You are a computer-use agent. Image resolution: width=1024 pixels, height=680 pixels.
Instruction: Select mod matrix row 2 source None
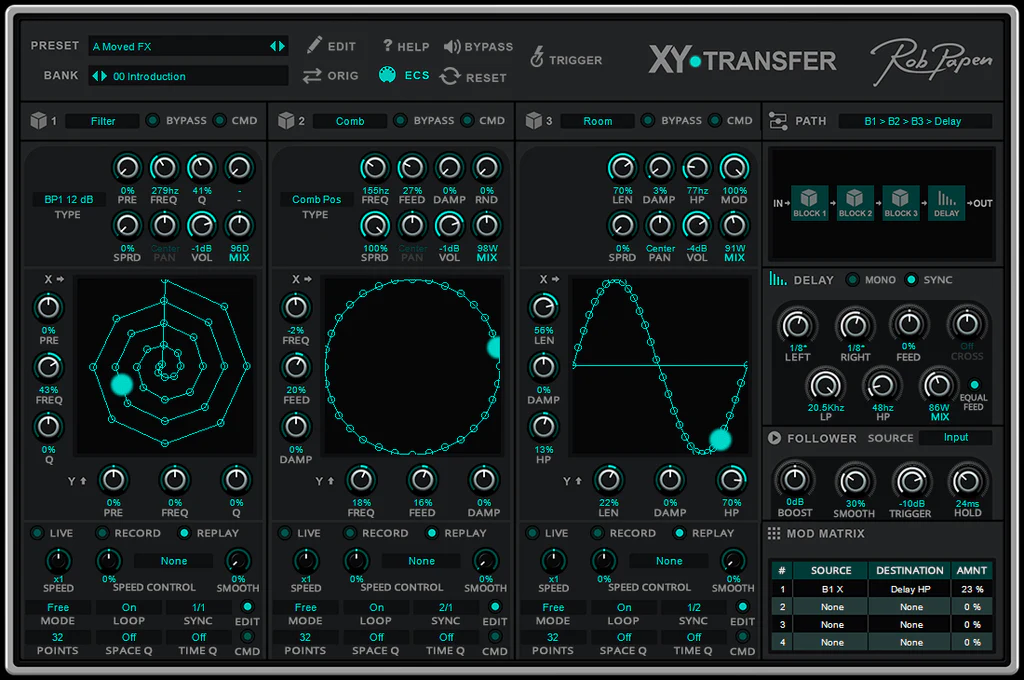[832, 607]
